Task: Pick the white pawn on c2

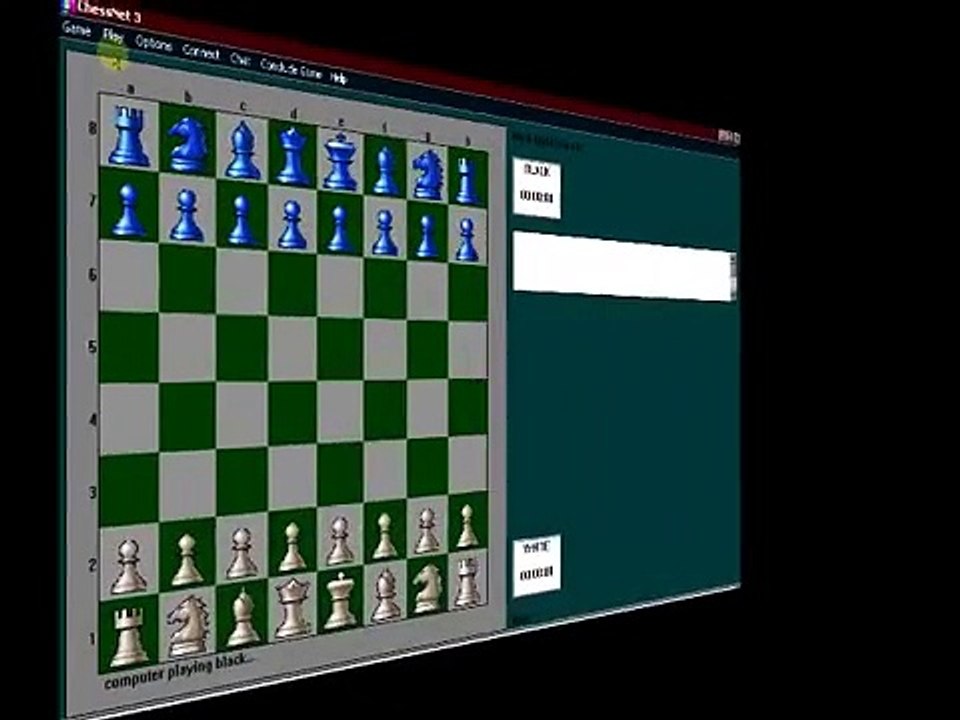Action: pos(242,553)
